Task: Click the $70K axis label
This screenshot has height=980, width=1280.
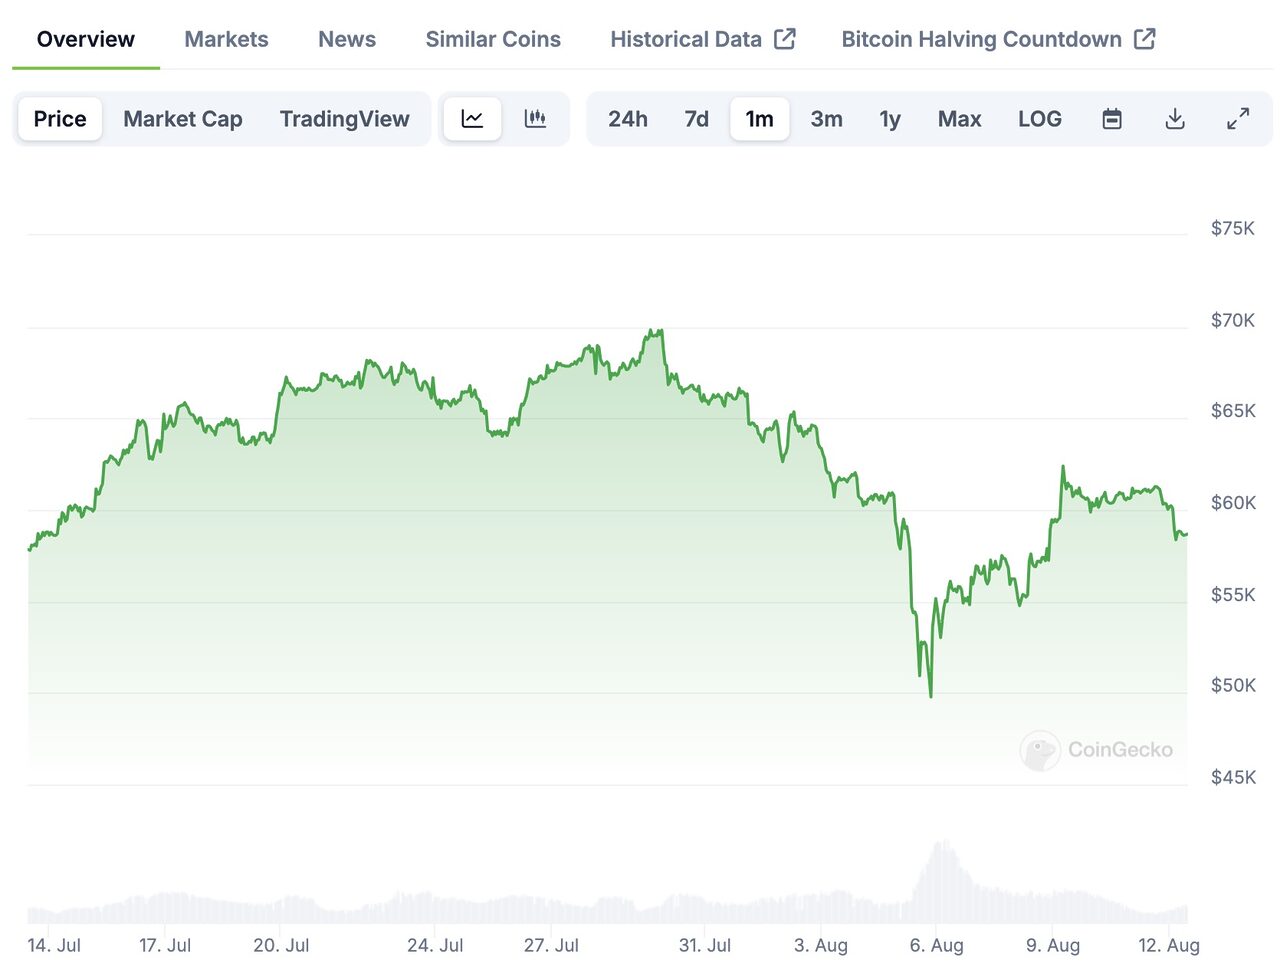Action: pos(1233,320)
